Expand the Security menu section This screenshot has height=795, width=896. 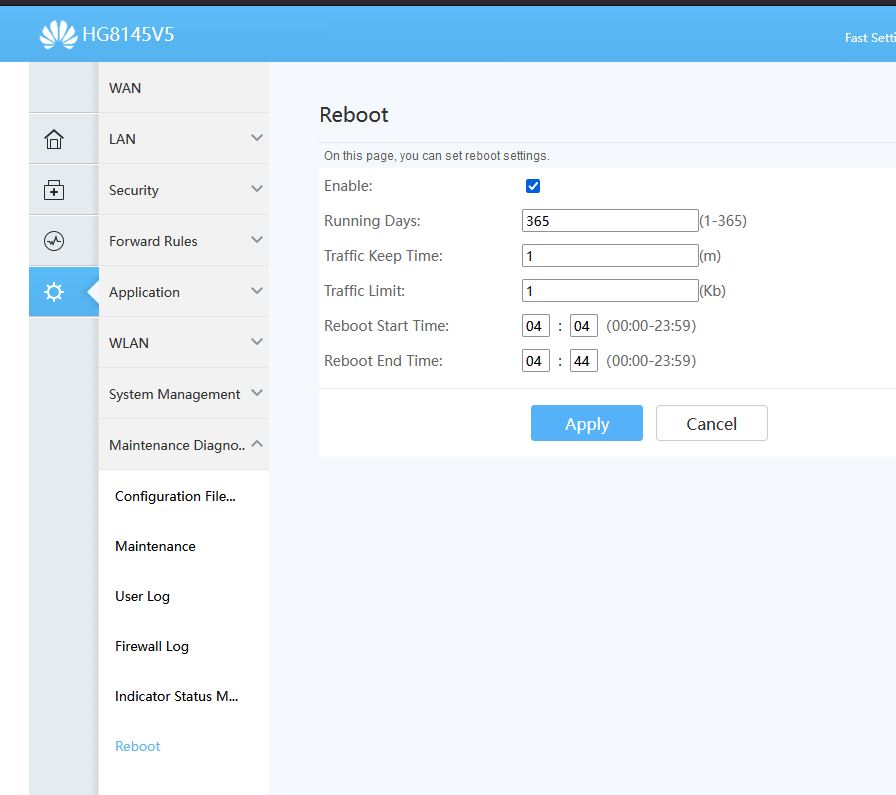[x=183, y=190]
